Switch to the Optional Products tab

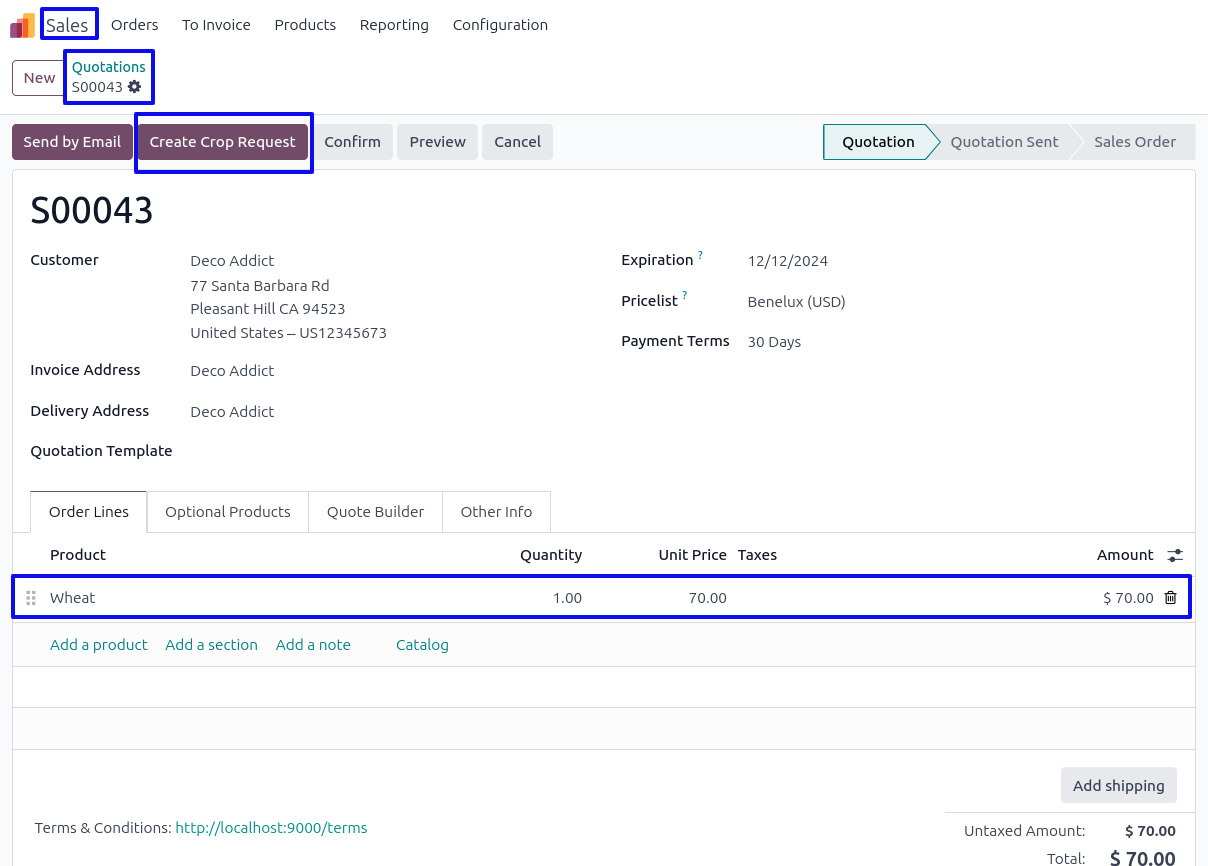(227, 512)
